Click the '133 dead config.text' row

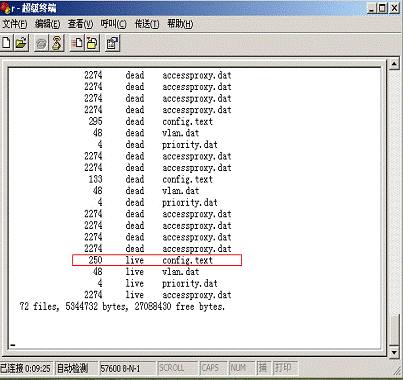point(151,179)
